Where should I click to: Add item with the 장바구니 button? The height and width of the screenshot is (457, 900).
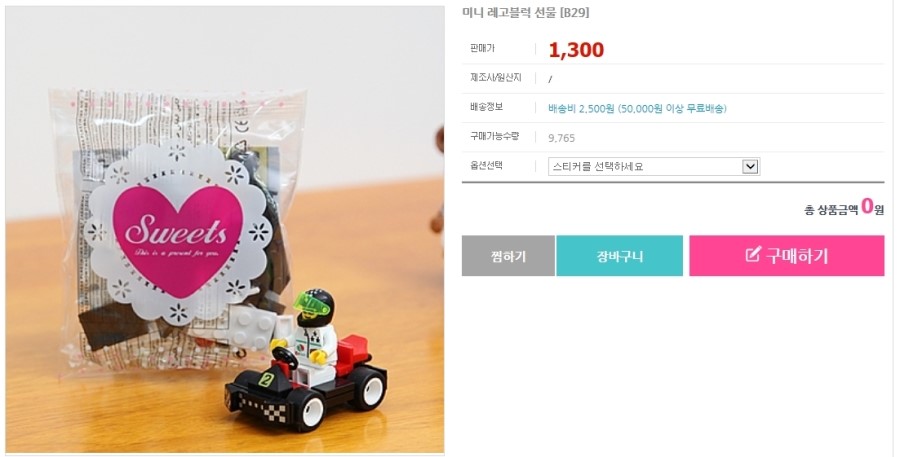tap(619, 255)
